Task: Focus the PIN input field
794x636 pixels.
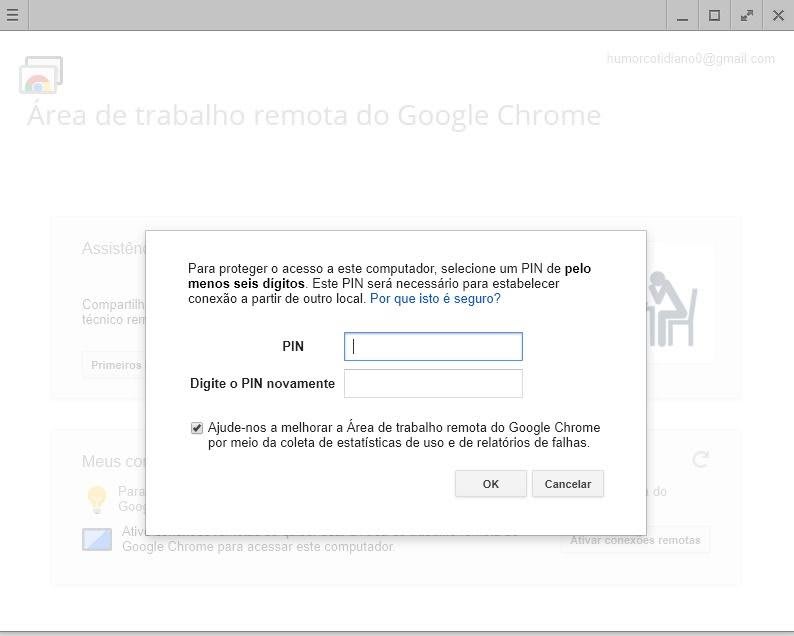Action: 433,346
